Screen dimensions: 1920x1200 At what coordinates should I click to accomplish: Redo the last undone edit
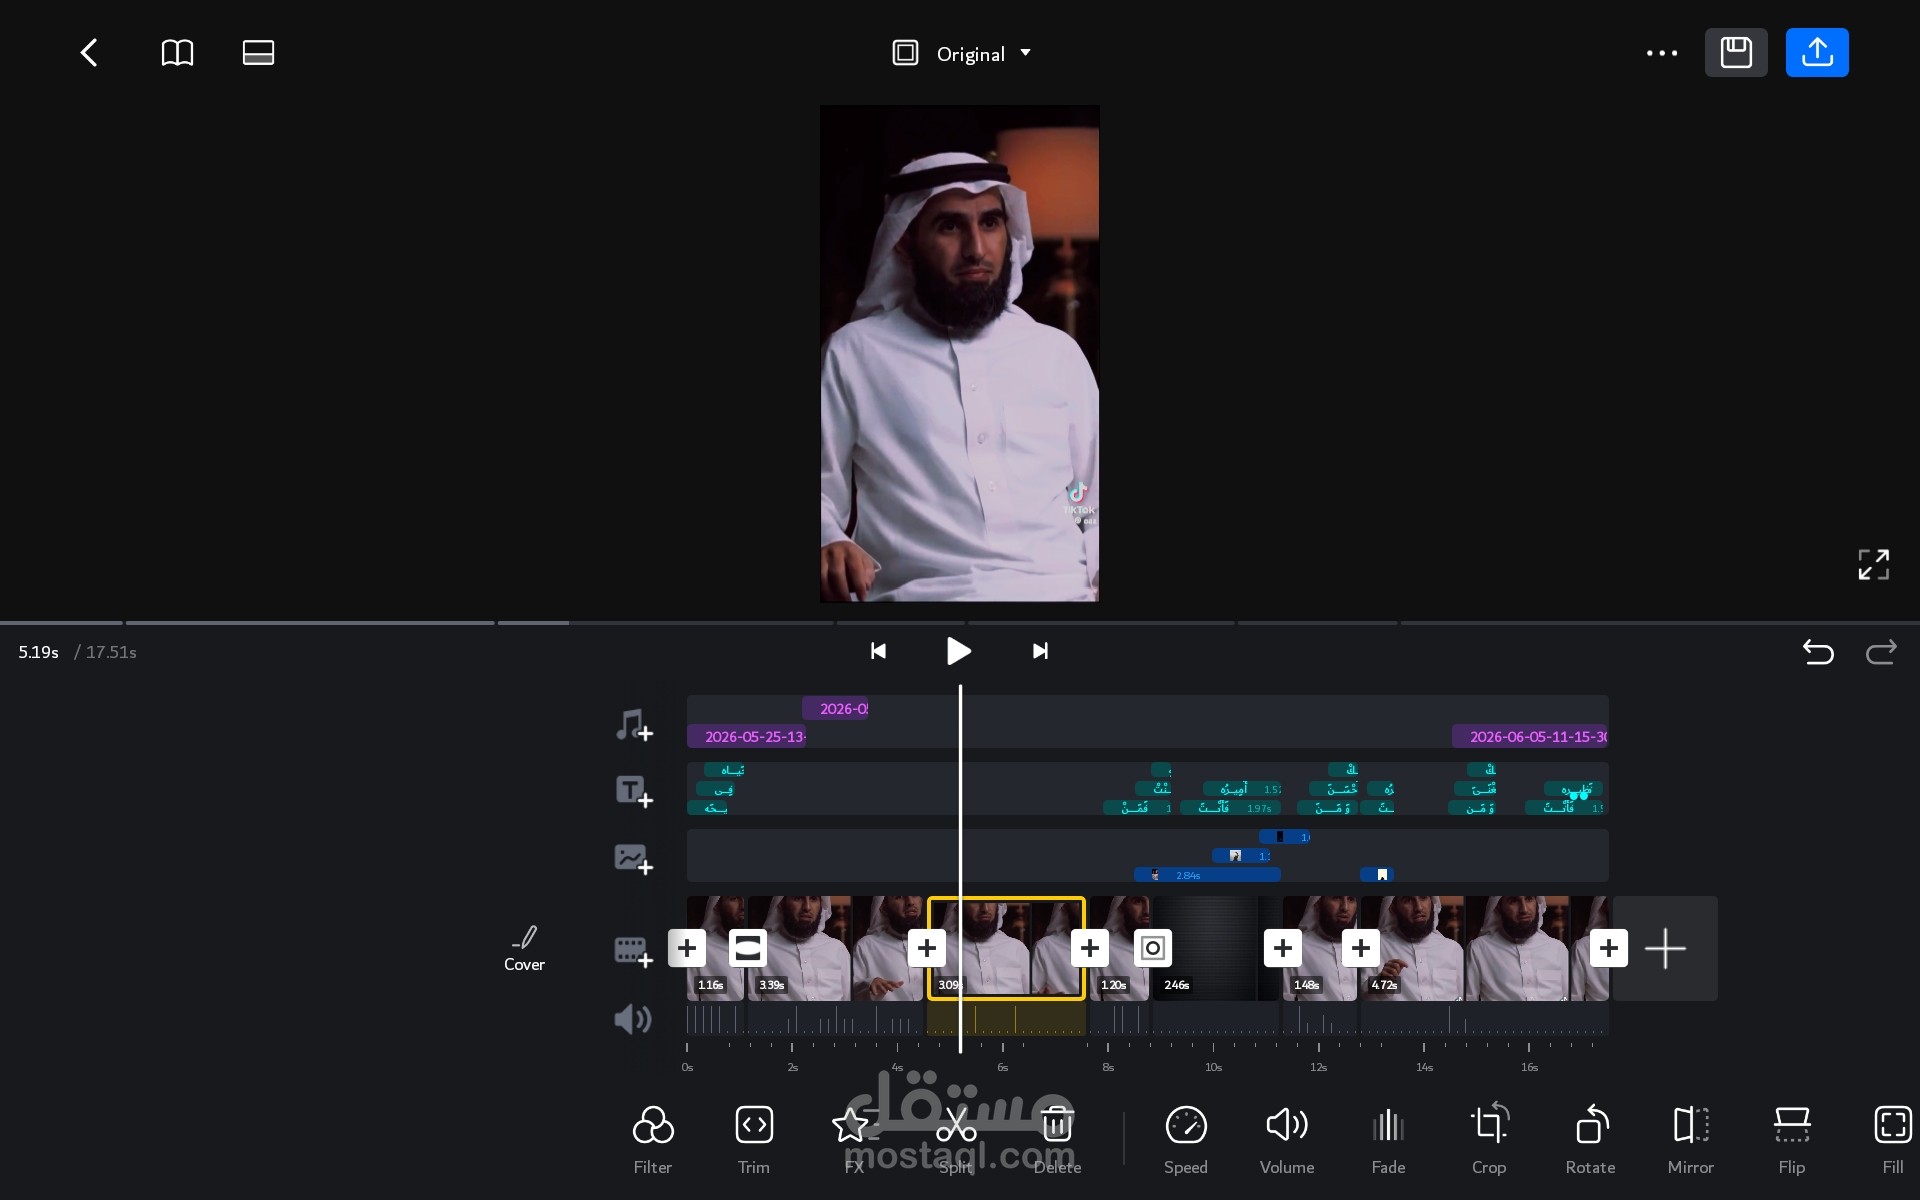[1881, 652]
